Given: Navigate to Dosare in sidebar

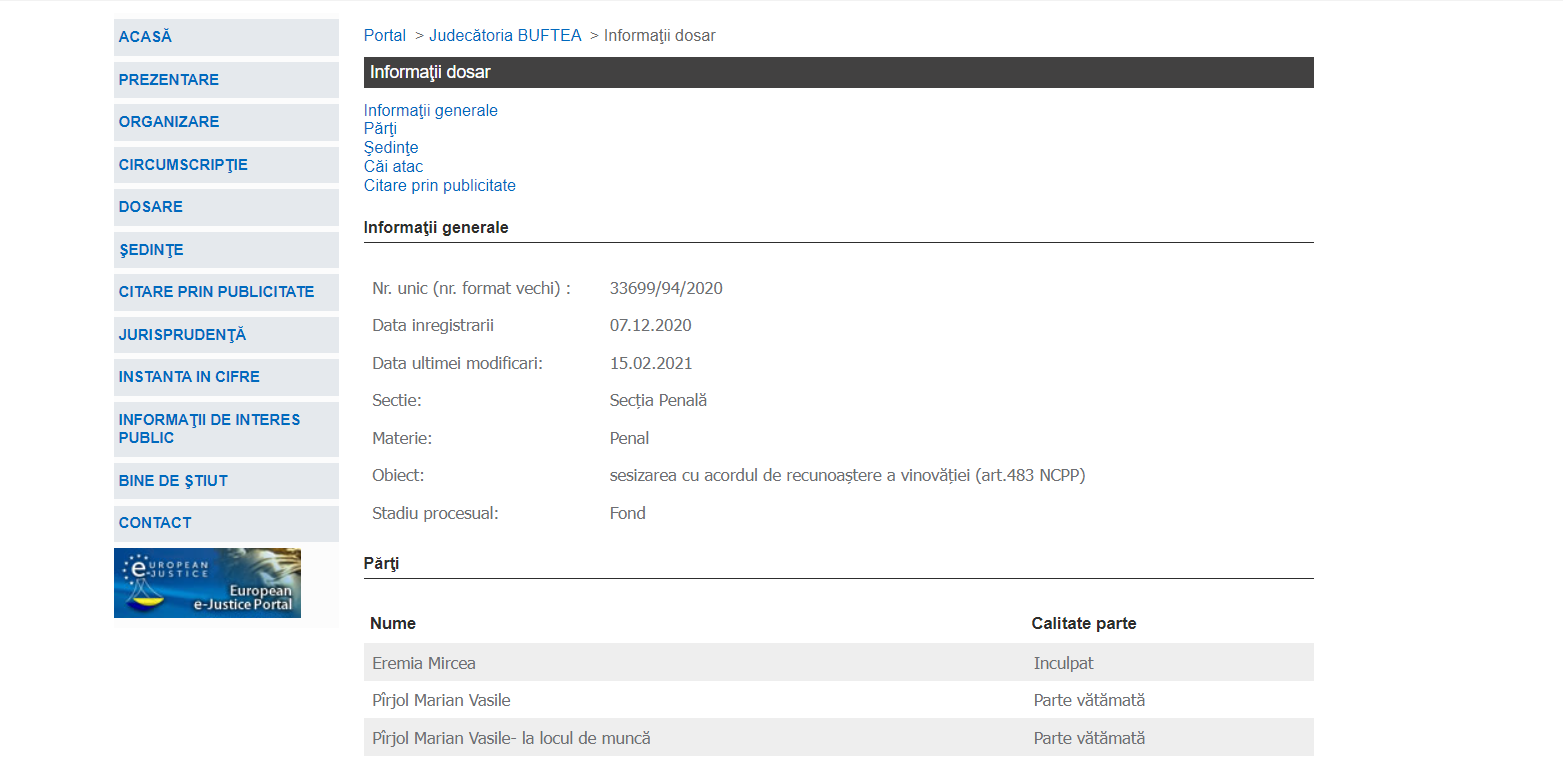Looking at the screenshot, I should pos(150,207).
